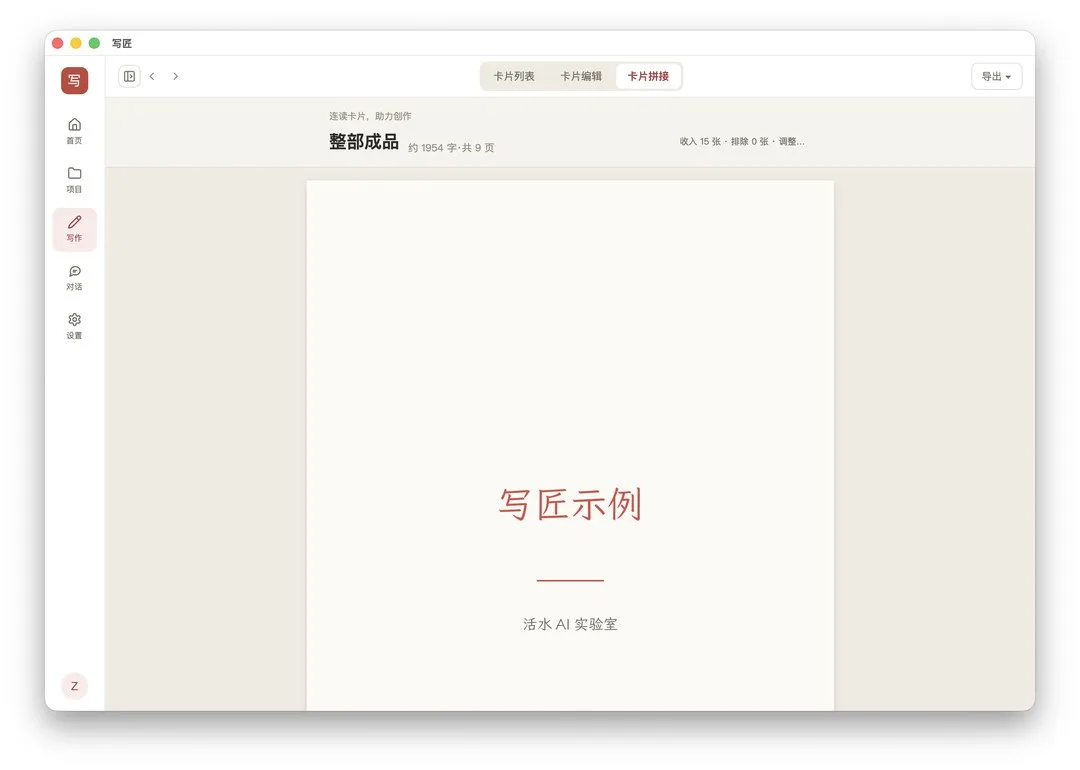Close the 写匠 window
The image size is (1080, 770).
pyautogui.click(x=58, y=43)
